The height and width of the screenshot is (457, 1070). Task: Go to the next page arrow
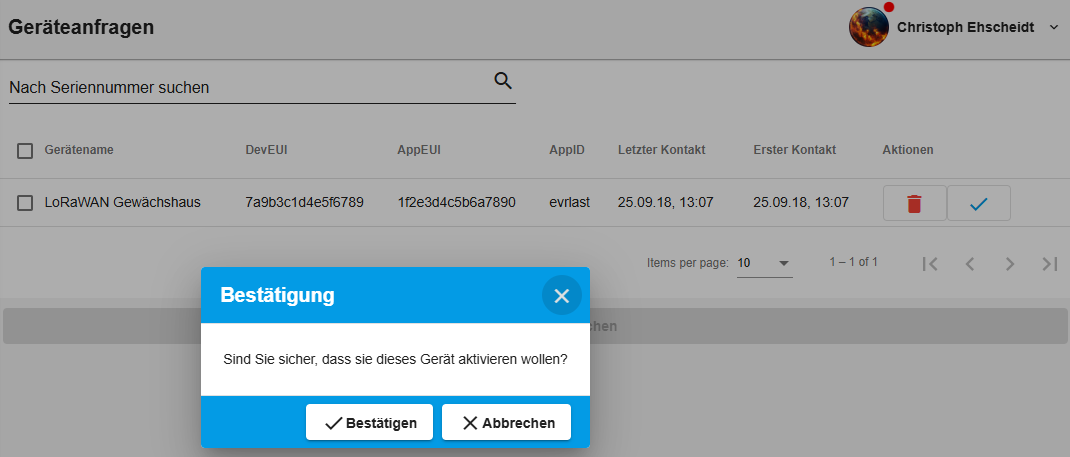(1010, 263)
